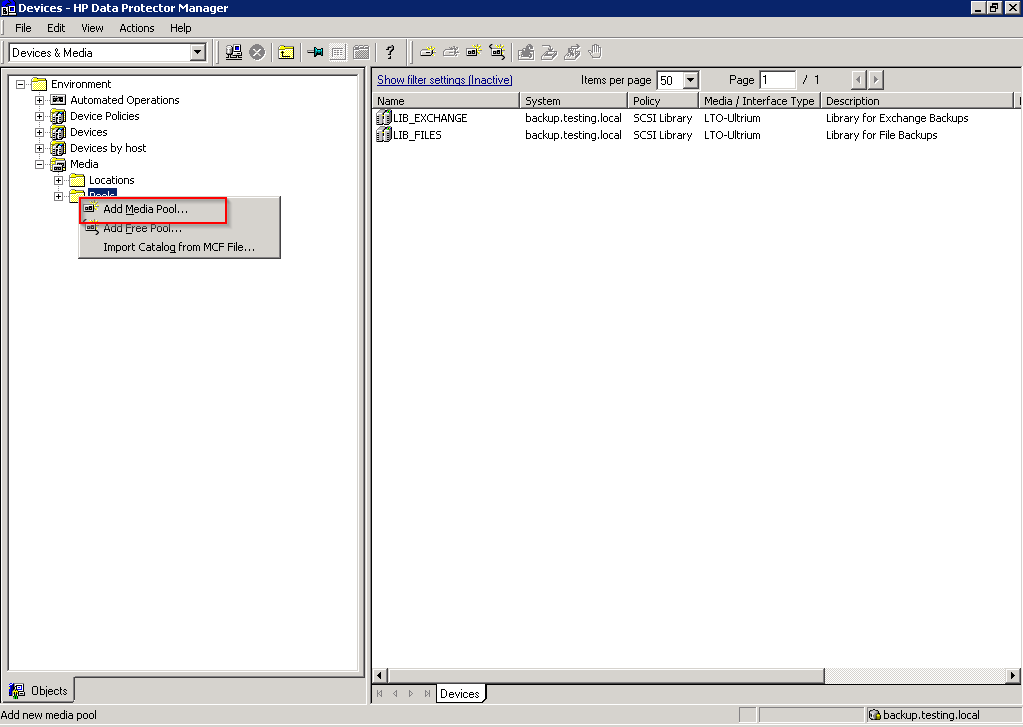1023x727 pixels.
Task: Click Show filter settings link
Action: [x=444, y=80]
